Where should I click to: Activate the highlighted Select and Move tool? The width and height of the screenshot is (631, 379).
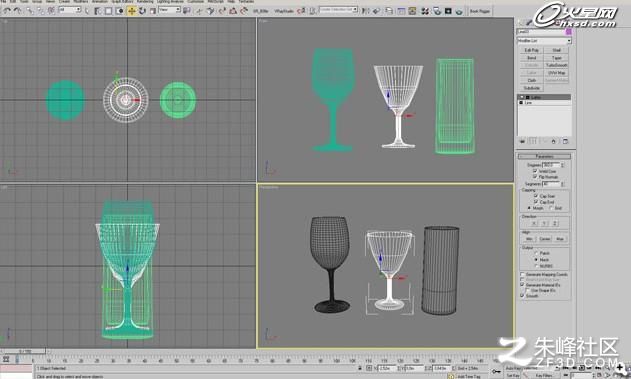[x=131, y=11]
